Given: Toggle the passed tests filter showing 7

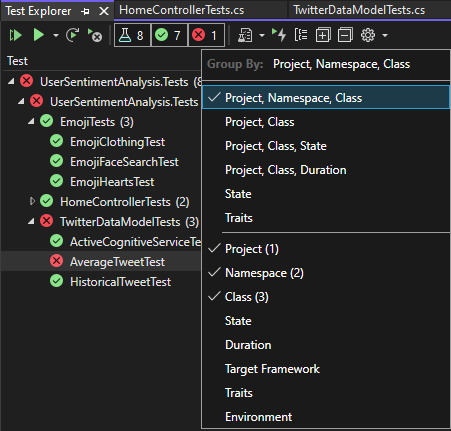Looking at the screenshot, I should pos(170,35).
